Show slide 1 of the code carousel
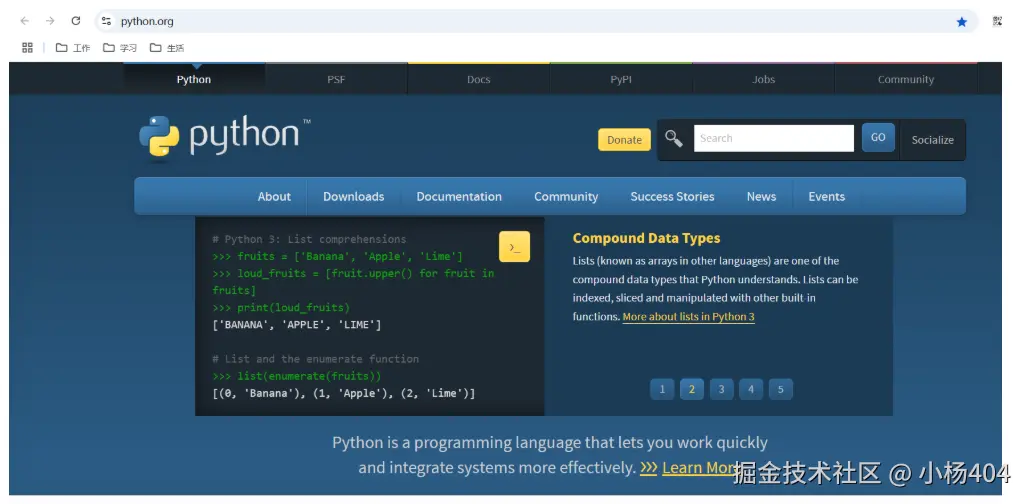Image resolution: width=1027 pixels, height=504 pixels. point(662,389)
